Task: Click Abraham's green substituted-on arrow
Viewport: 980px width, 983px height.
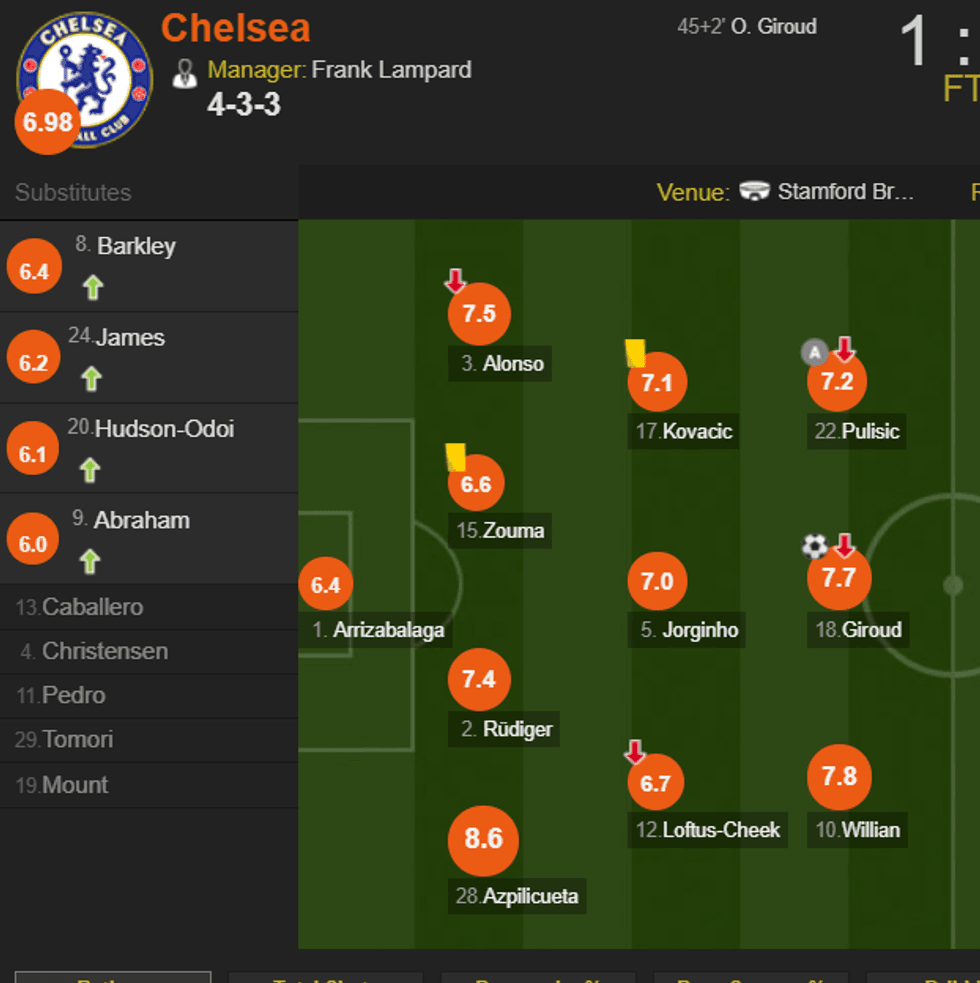Action: tap(91, 562)
